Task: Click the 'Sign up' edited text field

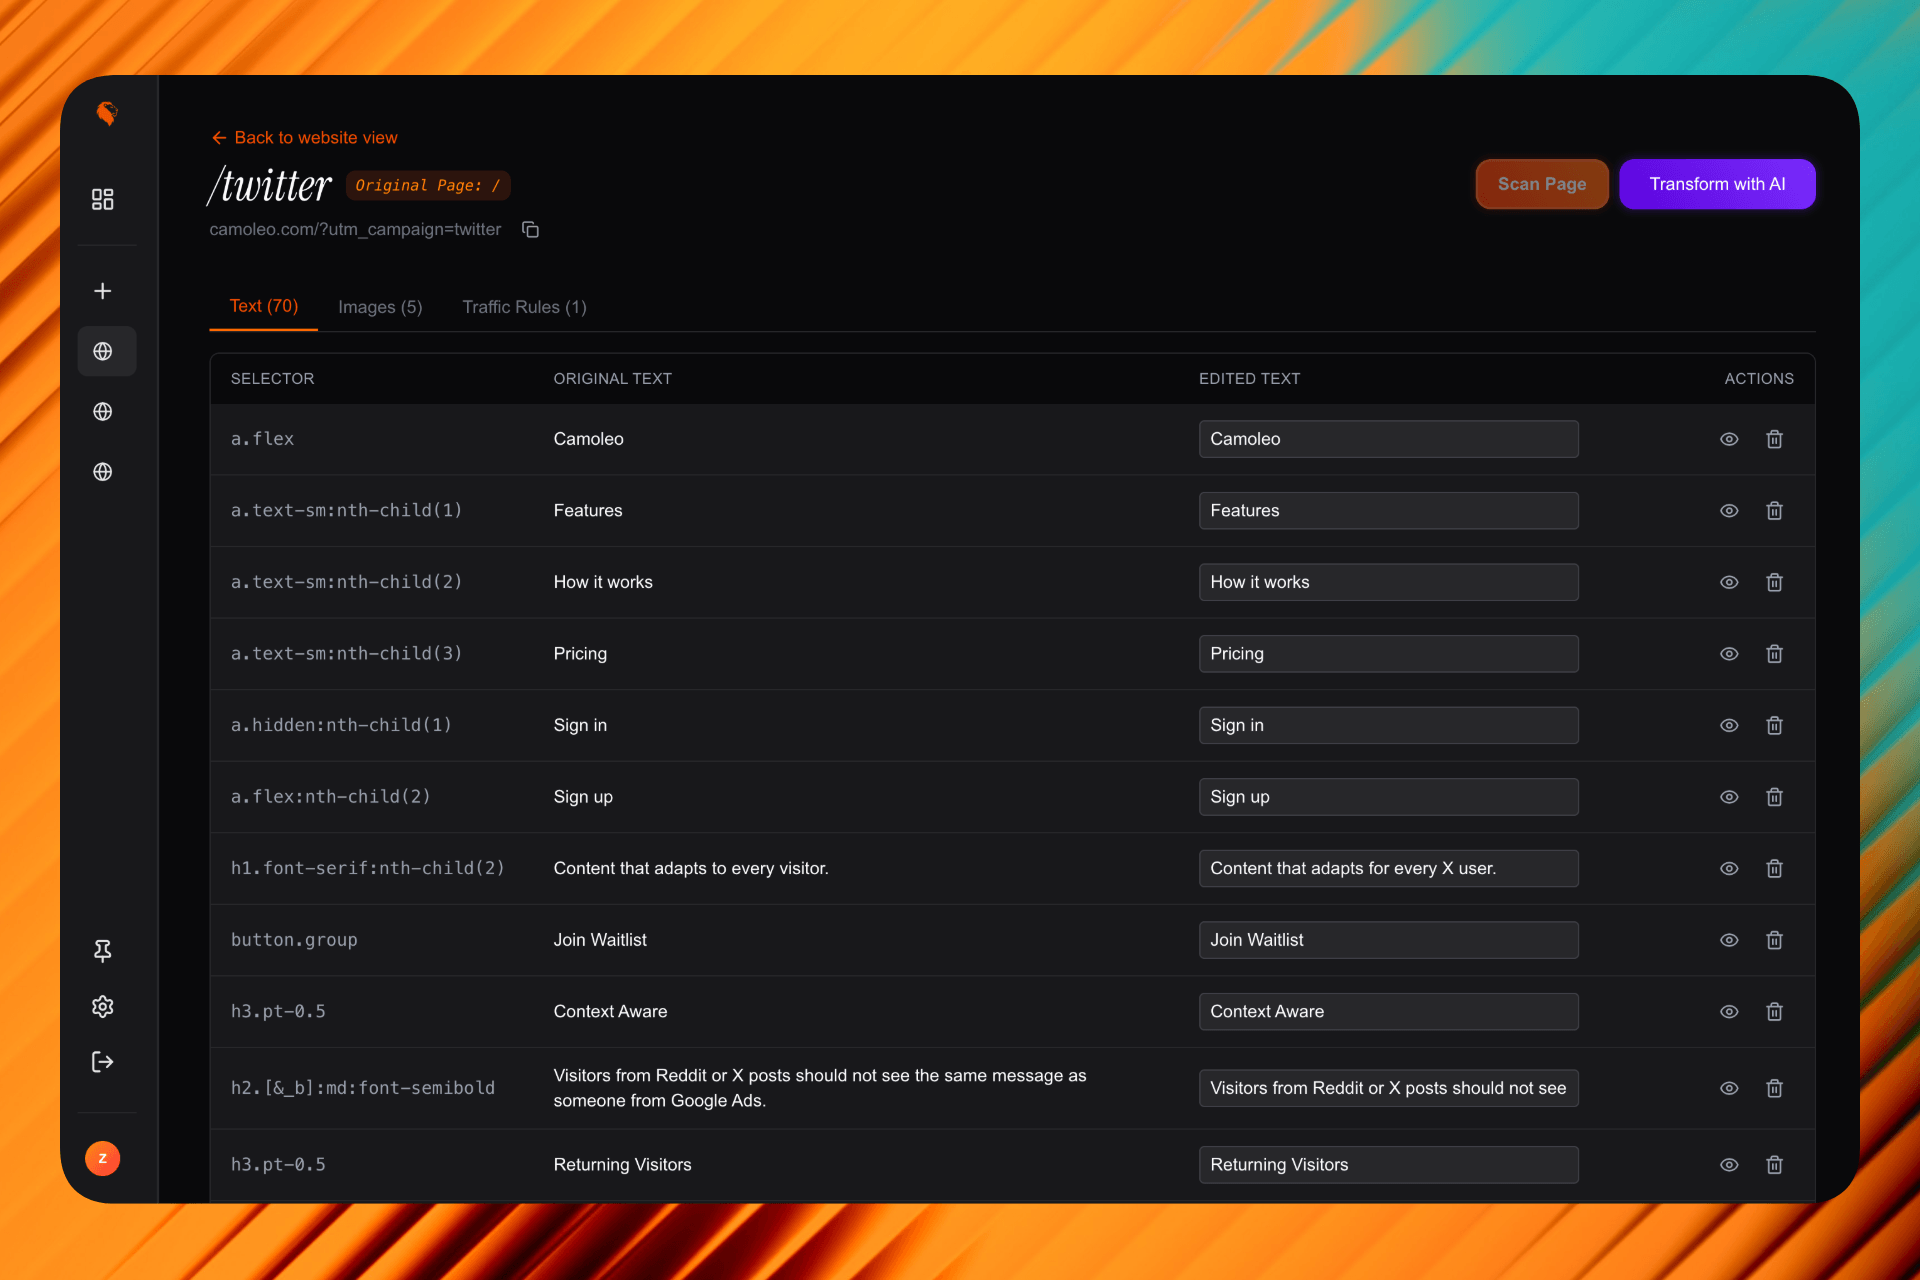Action: pos(1388,797)
